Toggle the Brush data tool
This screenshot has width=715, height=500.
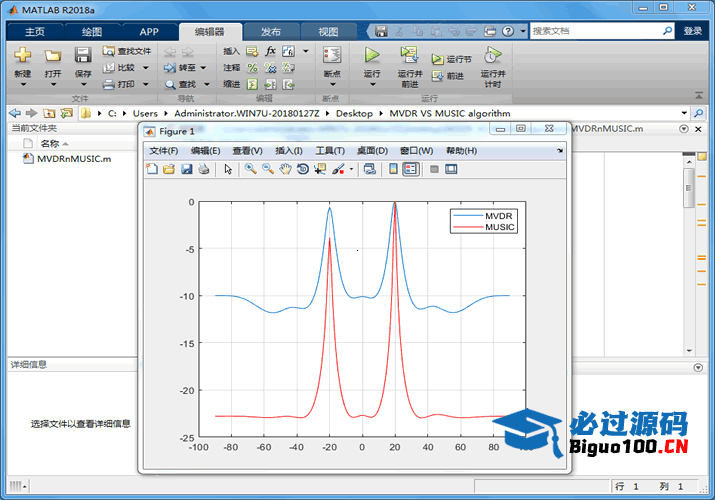tap(338, 169)
